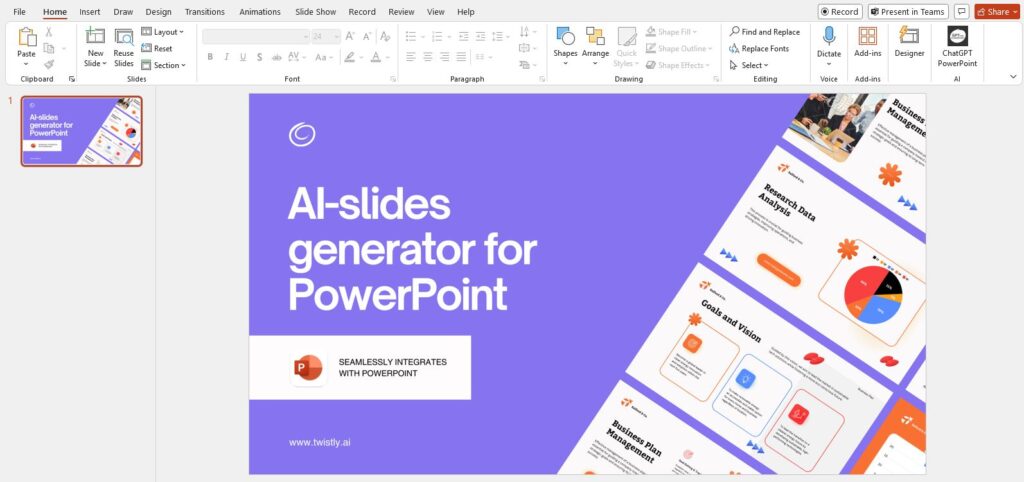Viewport: 1024px width, 482px height.
Task: Open Quick Styles
Action: point(627,46)
